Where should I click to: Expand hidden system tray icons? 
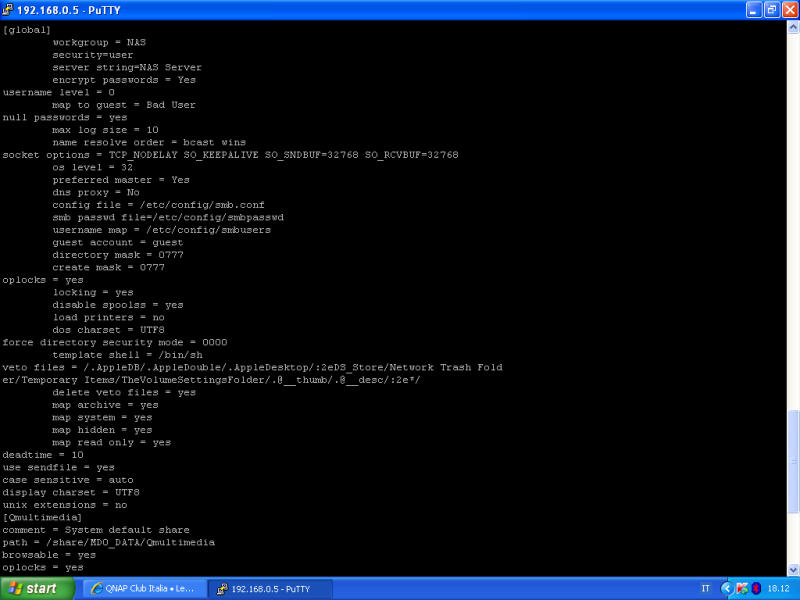(x=726, y=588)
